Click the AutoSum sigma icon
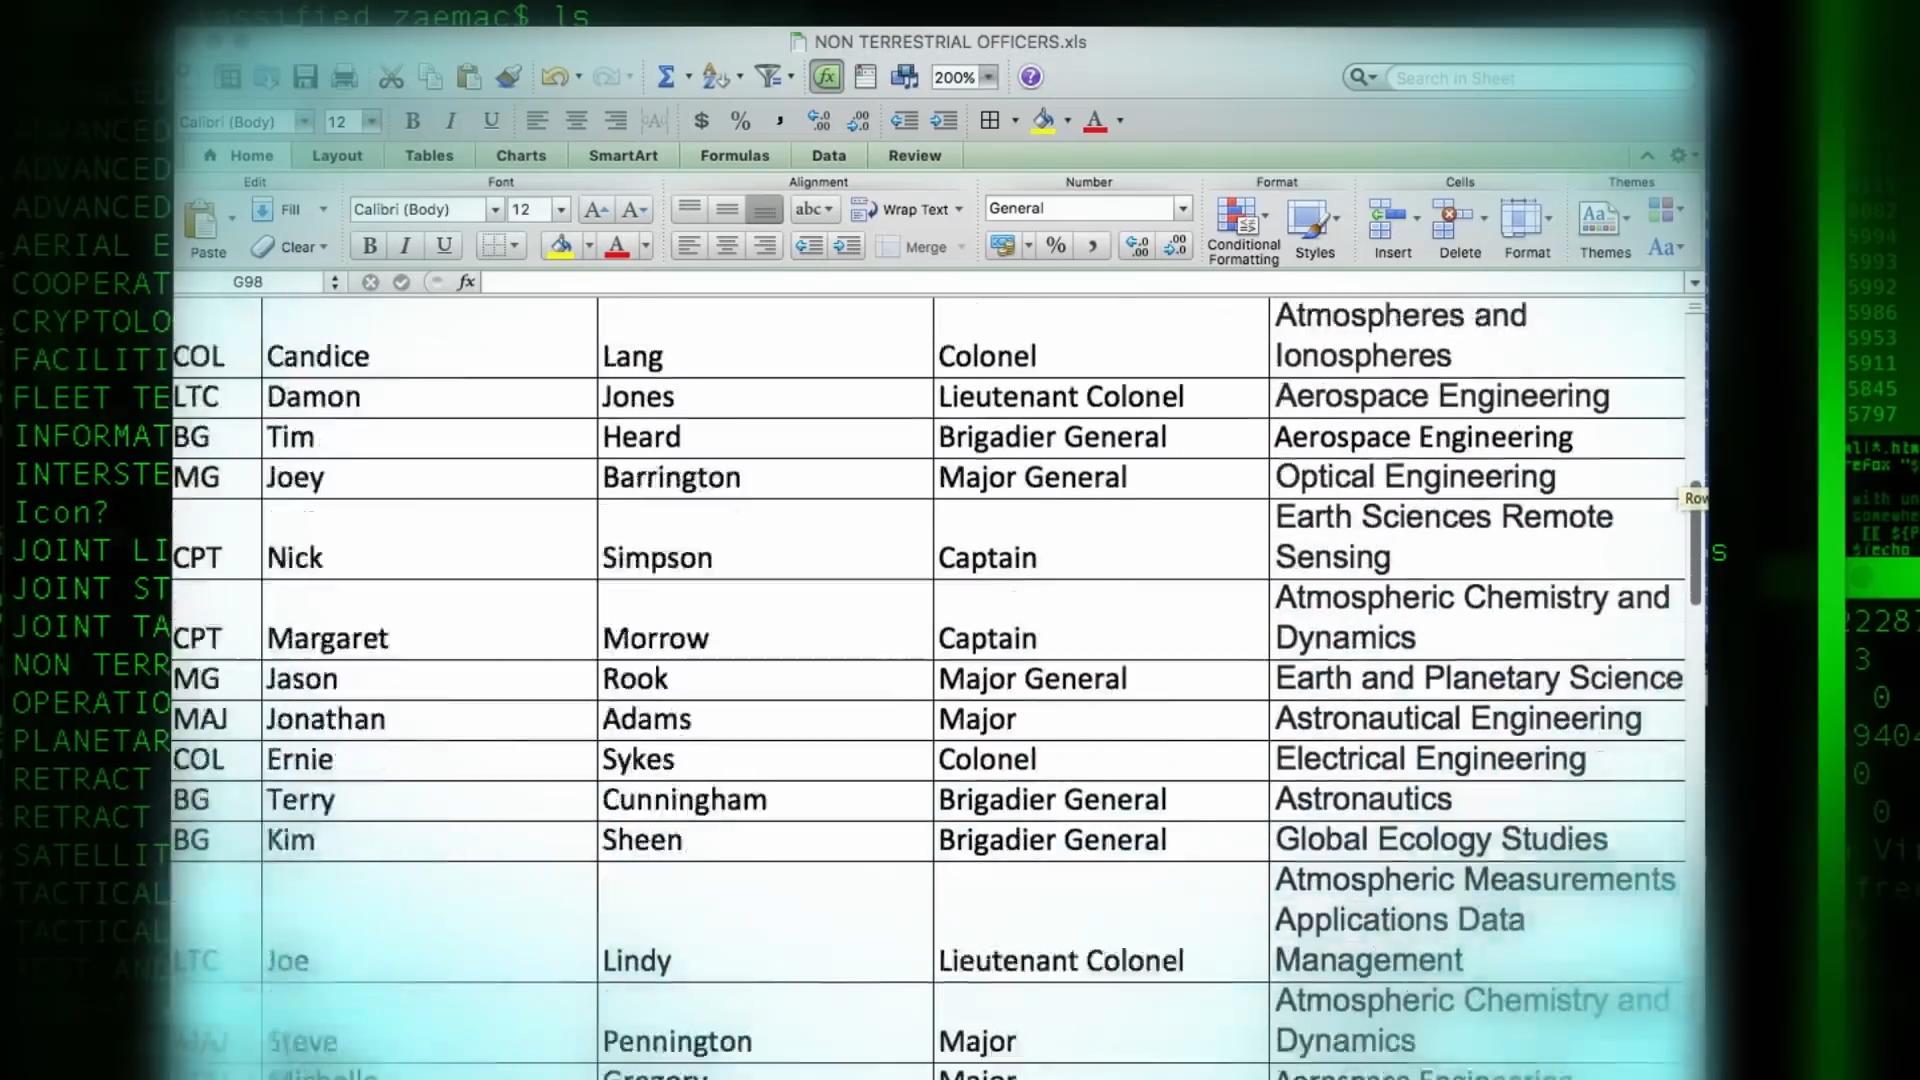1920x1080 pixels. (x=665, y=77)
